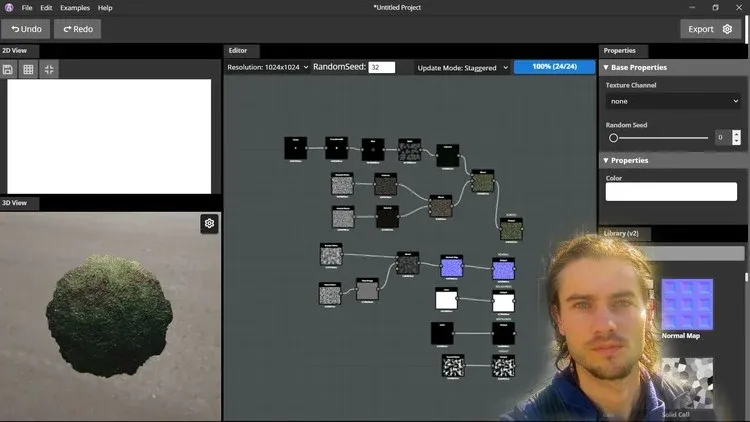Screen dimensions: 750x422
Task: Click the app logo icon in title bar
Action: [9, 8]
